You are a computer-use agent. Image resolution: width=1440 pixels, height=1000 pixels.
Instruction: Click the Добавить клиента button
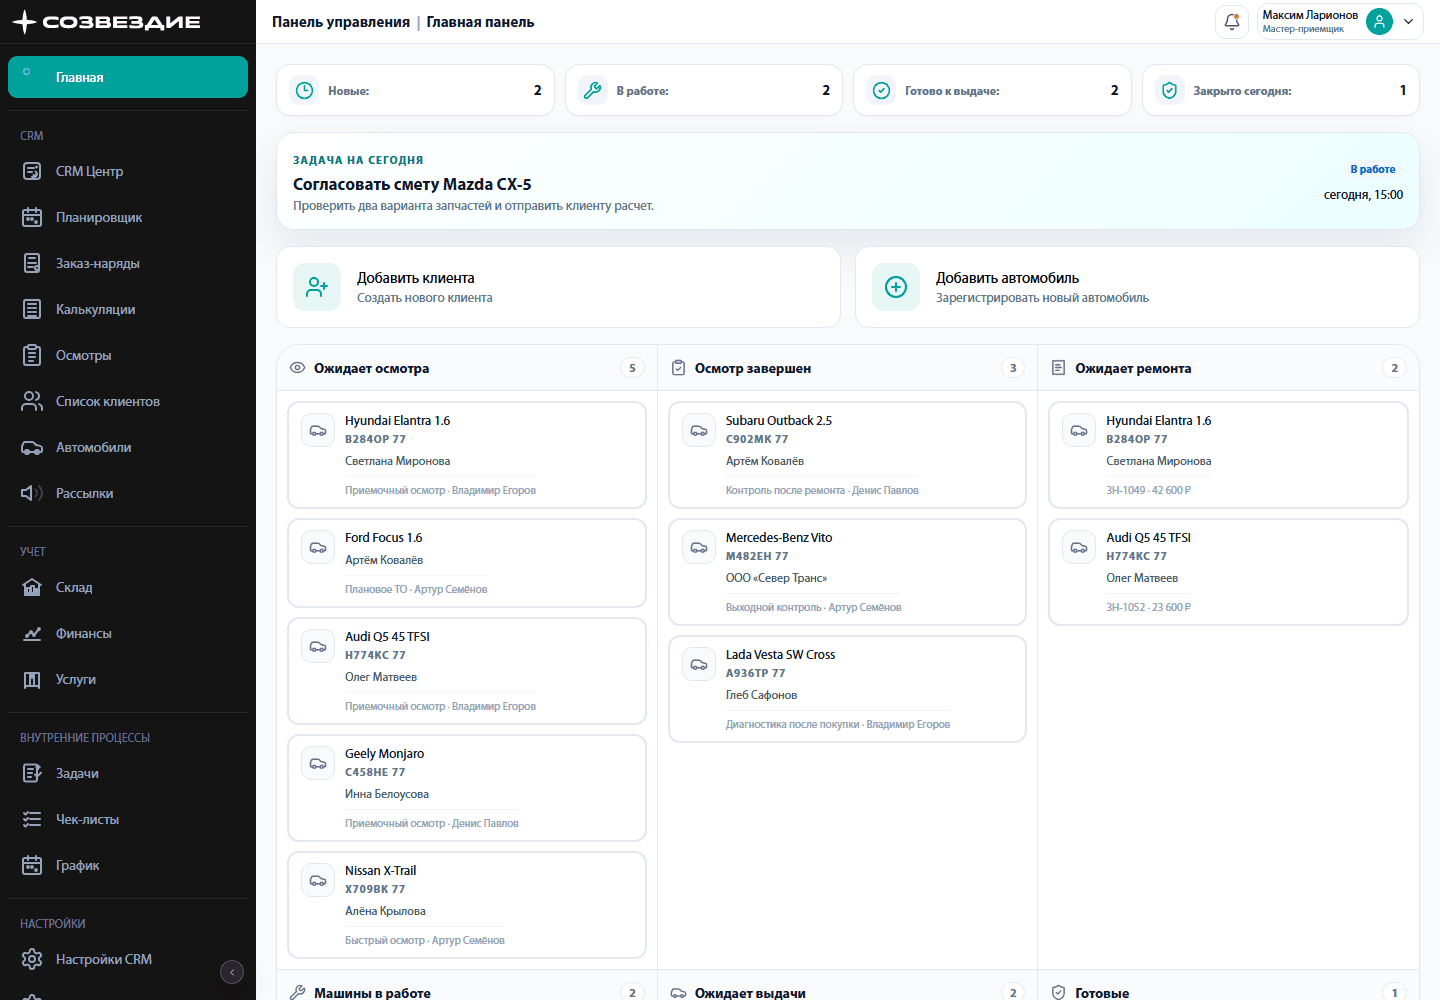(558, 287)
